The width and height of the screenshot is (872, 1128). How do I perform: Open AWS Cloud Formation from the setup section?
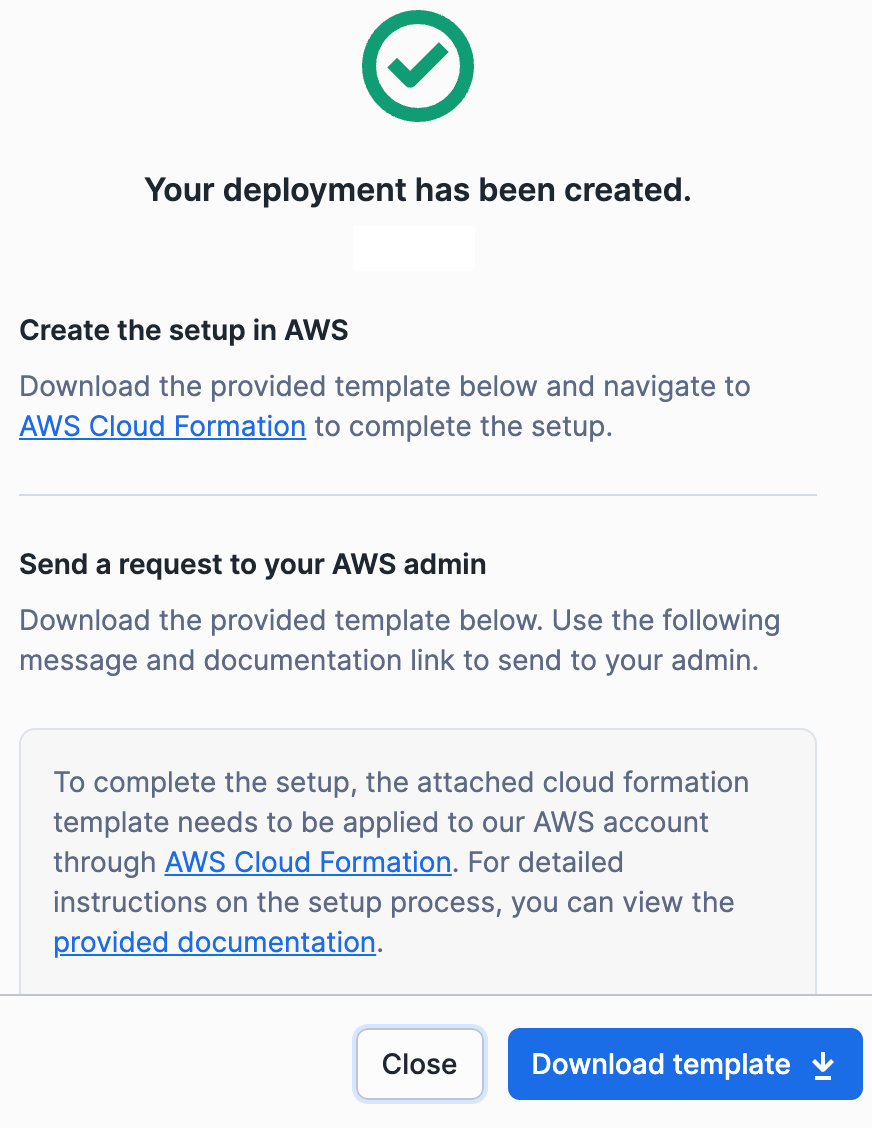click(162, 426)
